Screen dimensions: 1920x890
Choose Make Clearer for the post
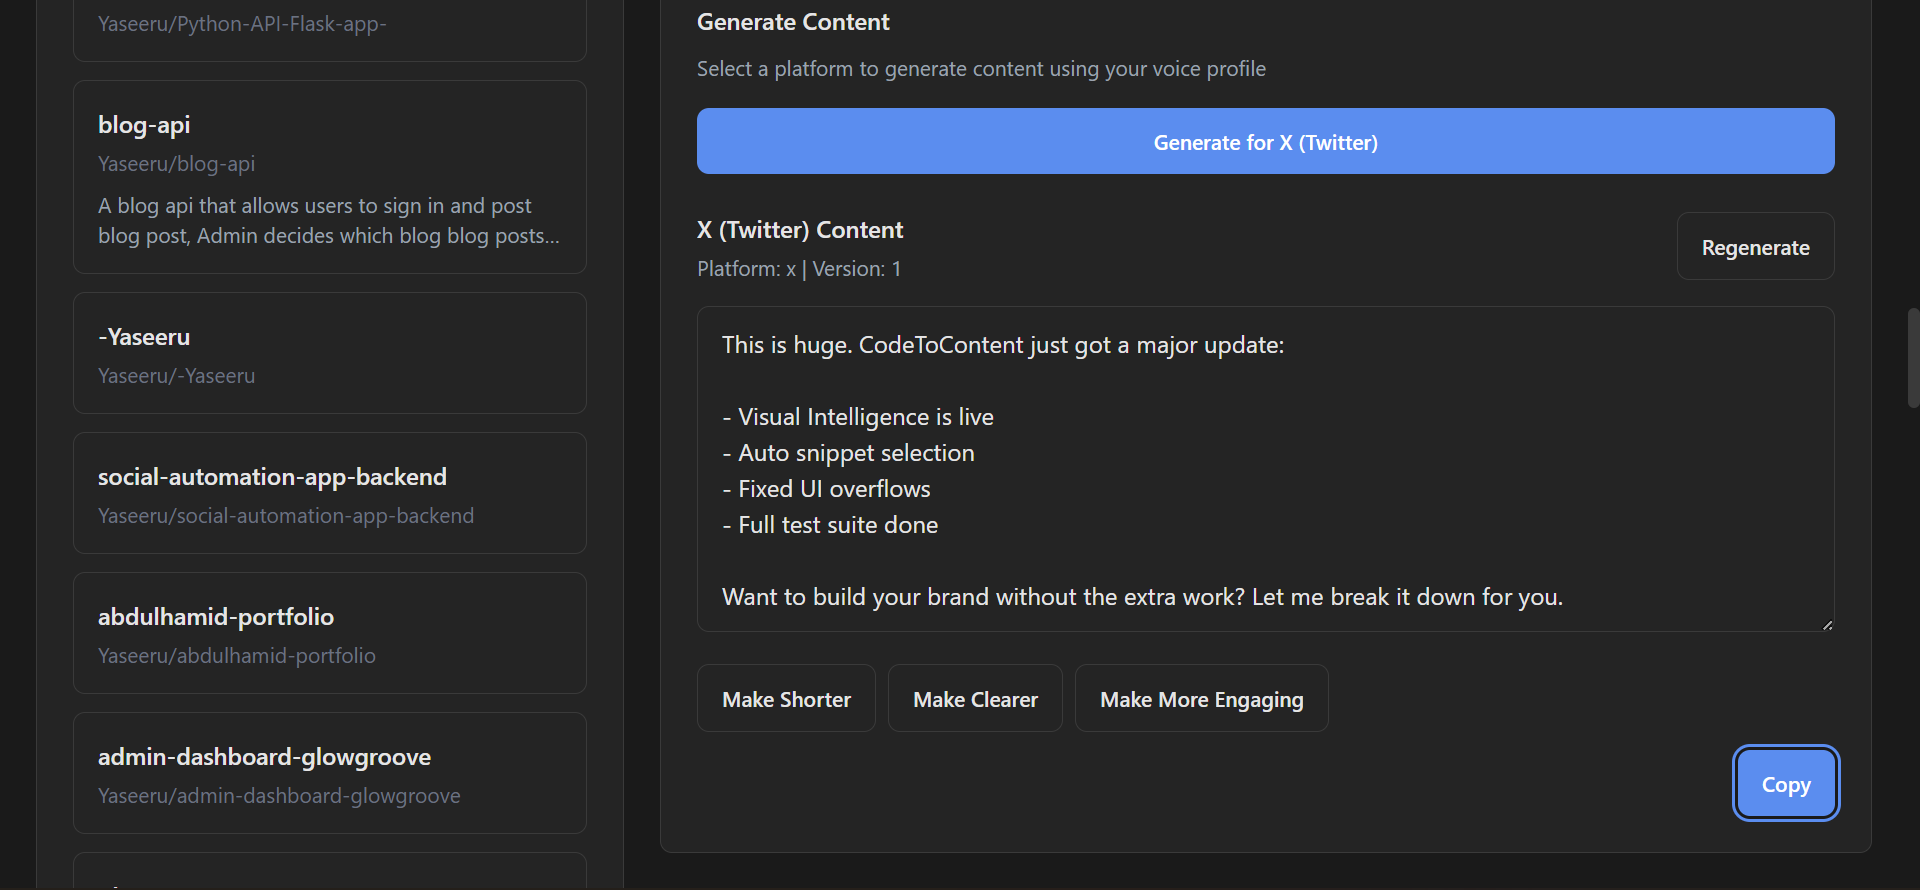click(975, 699)
